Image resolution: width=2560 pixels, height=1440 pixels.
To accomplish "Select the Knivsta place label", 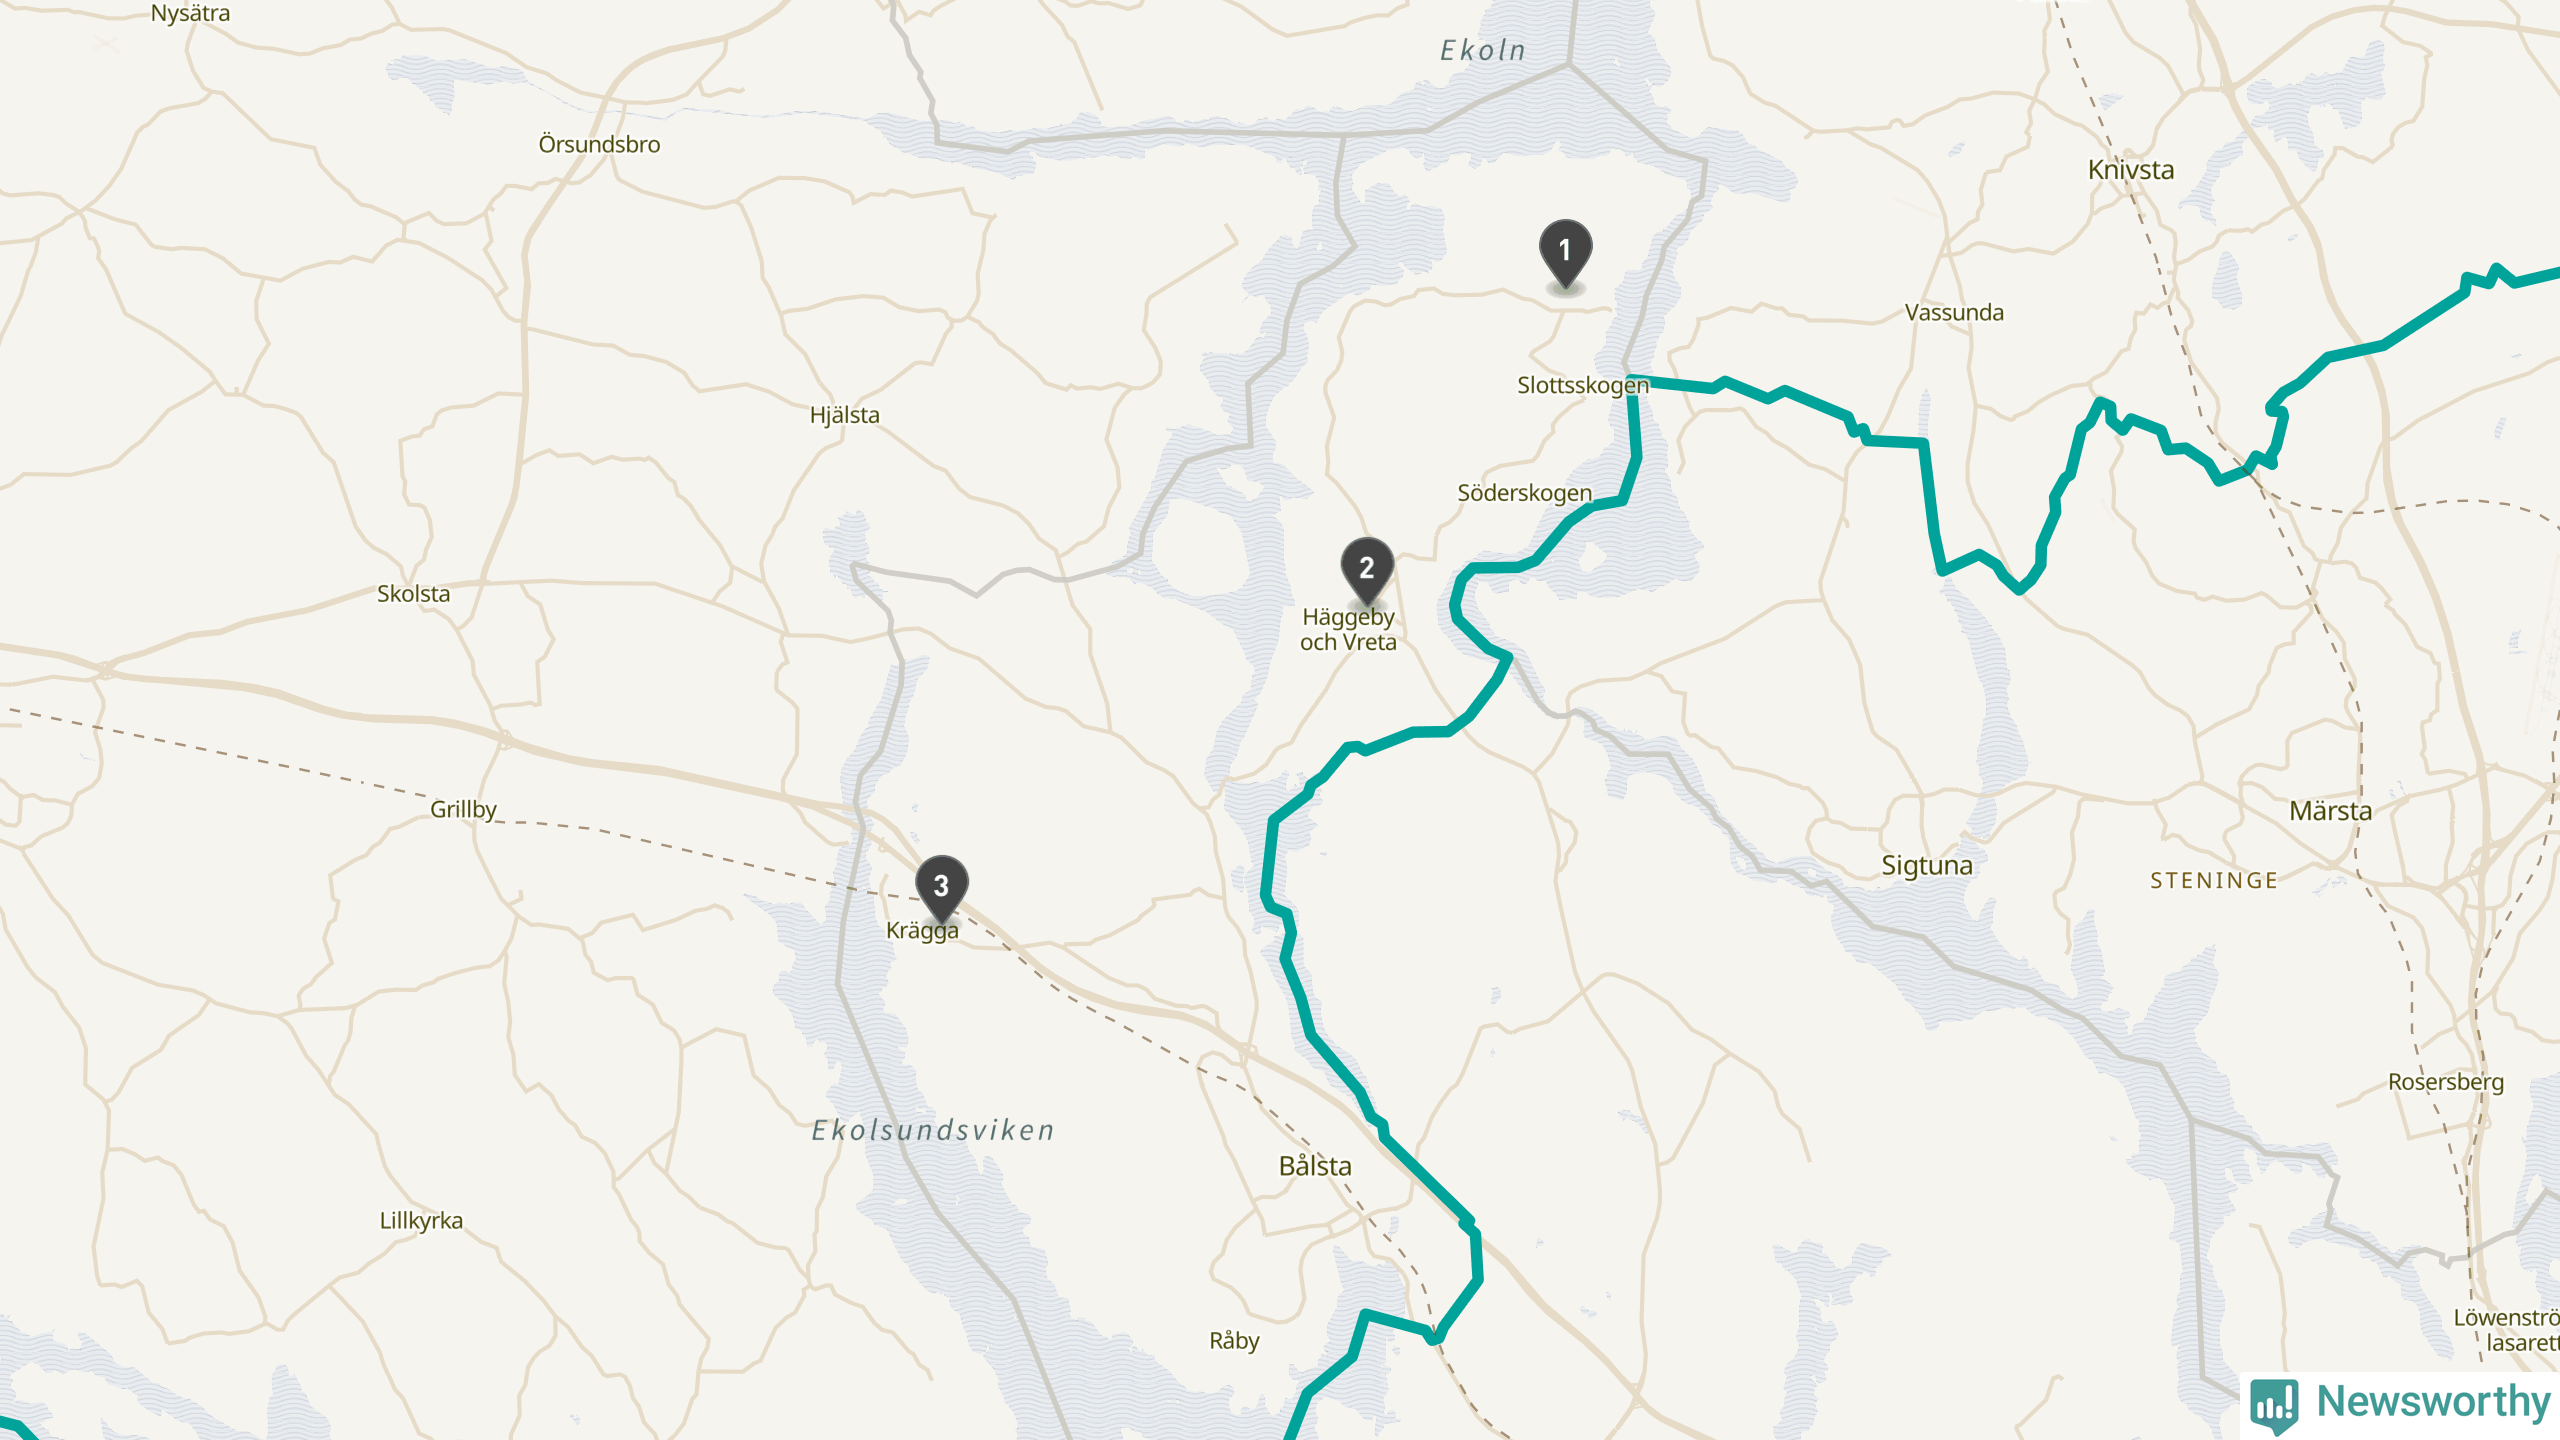I will (x=2131, y=170).
